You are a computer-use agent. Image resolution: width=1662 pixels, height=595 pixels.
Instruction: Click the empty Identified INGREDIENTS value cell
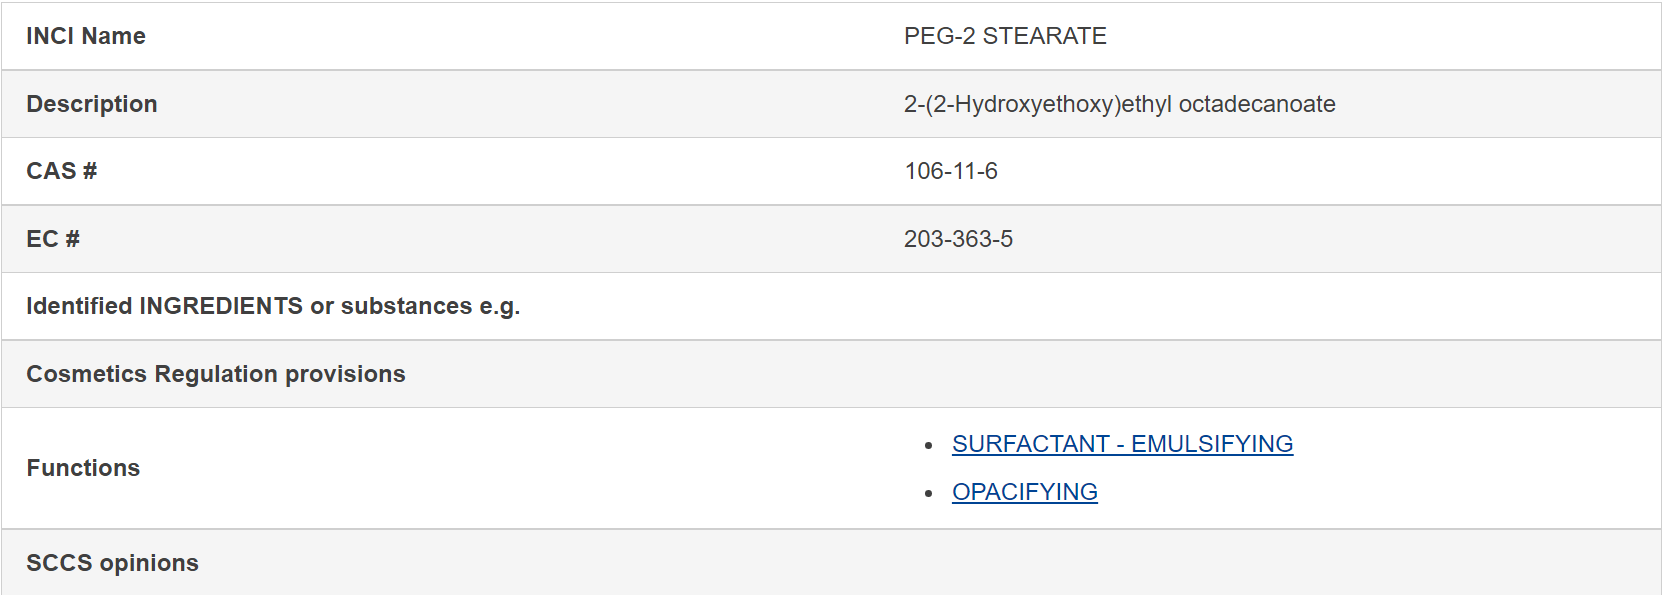pyautogui.click(x=1270, y=306)
